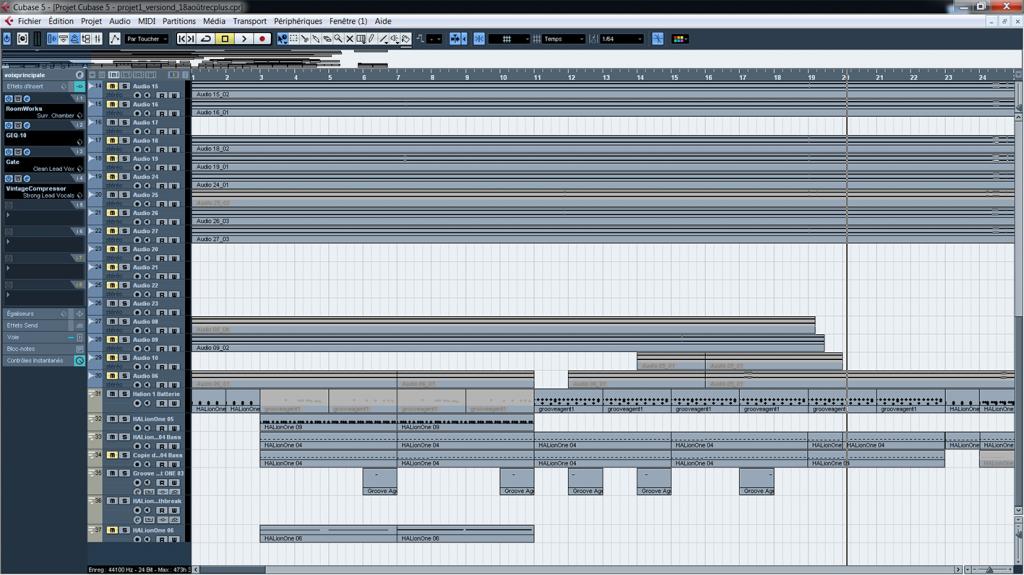The image size is (1024, 575).
Task: Select the Draw pencil tool
Action: pyautogui.click(x=372, y=39)
